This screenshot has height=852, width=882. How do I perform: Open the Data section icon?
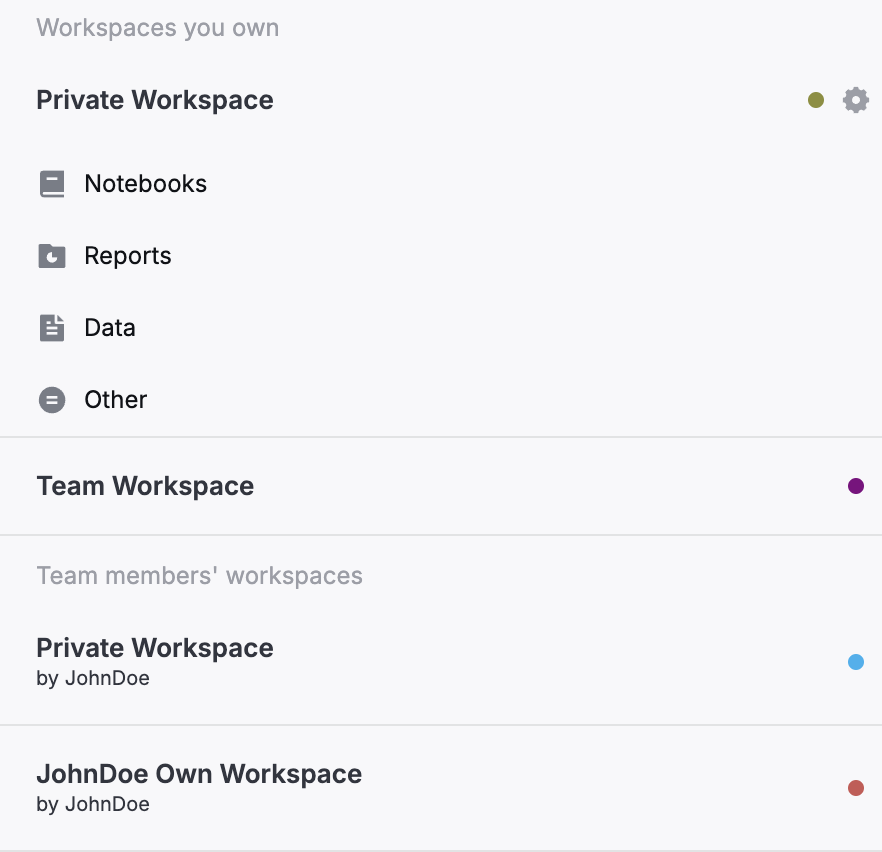point(51,327)
